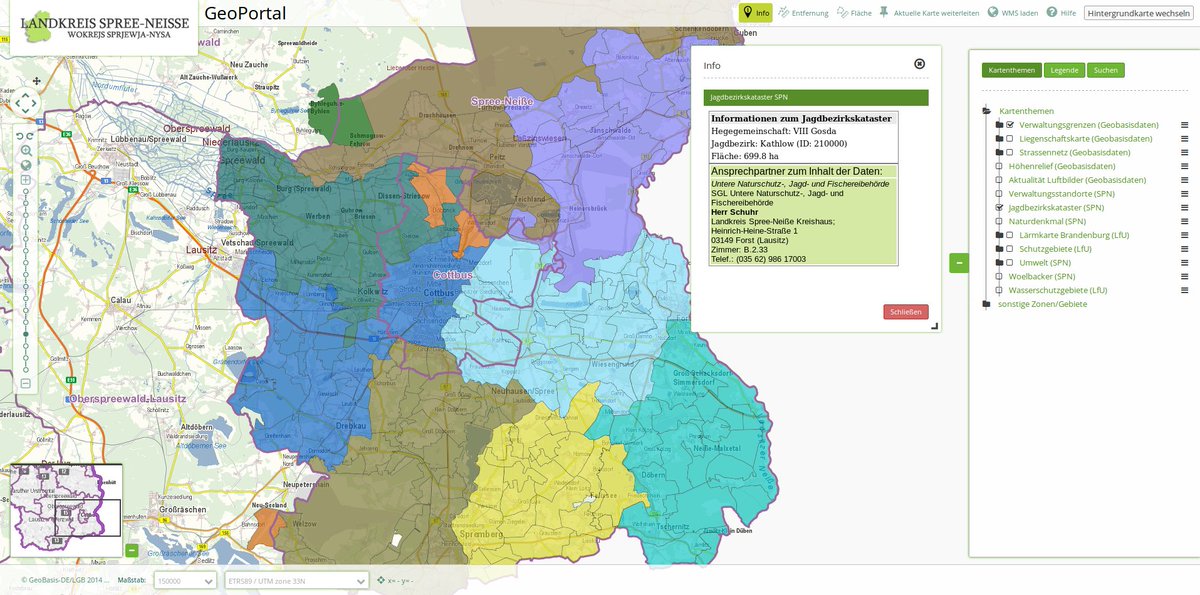Click the Landkreis Spree-Neisse logo

click(x=104, y=26)
